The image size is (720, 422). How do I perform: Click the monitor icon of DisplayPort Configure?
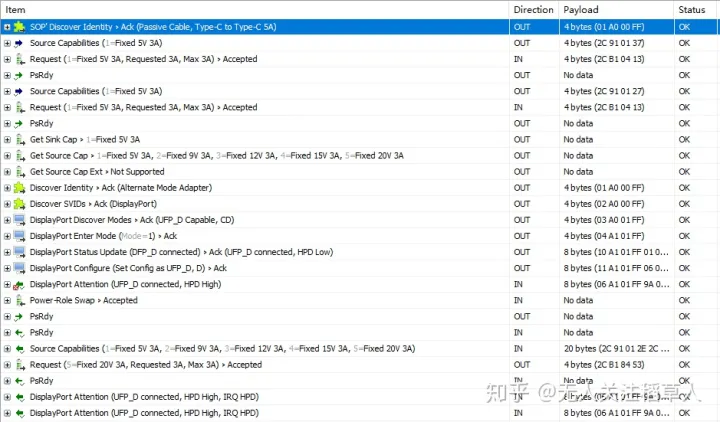point(19,268)
